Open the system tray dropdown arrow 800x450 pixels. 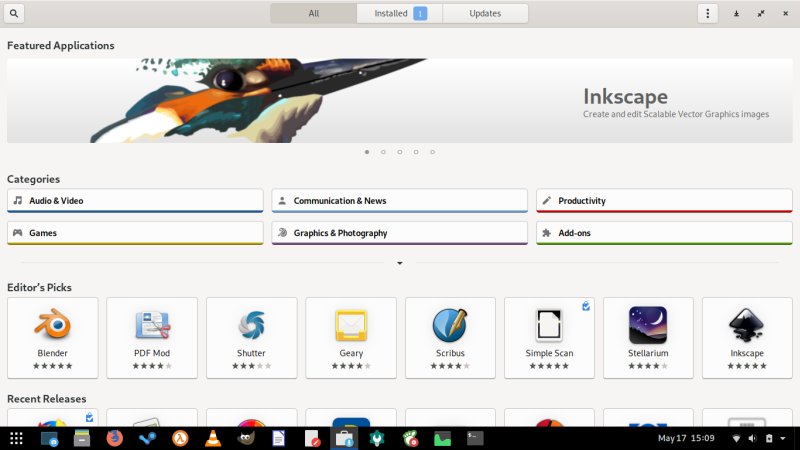(783, 438)
